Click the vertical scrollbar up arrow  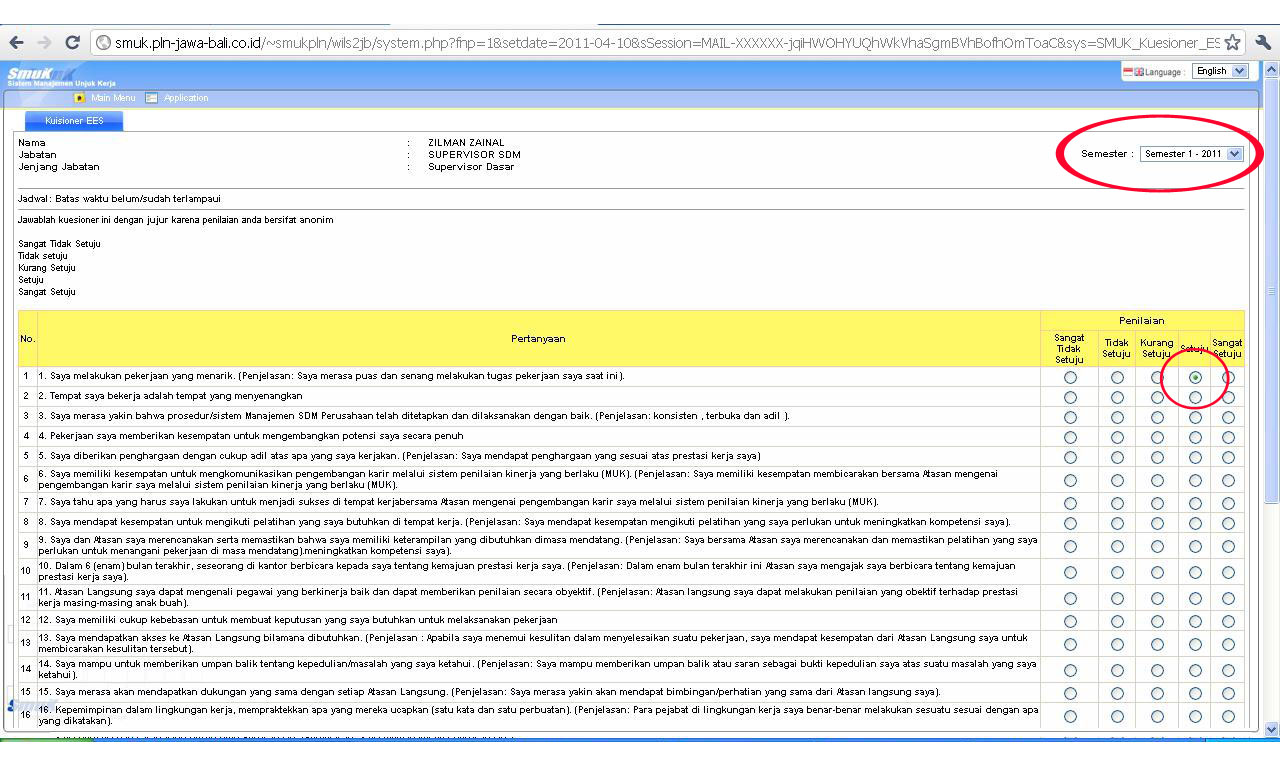(1271, 70)
